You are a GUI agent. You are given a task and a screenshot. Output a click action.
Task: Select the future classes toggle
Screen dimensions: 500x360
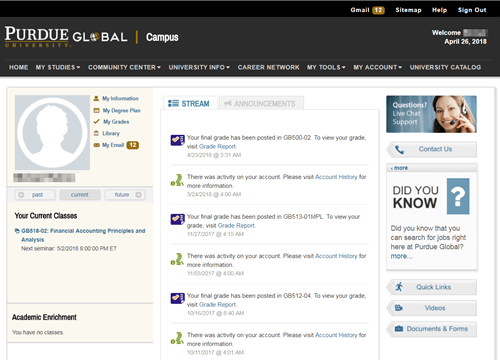coord(125,195)
